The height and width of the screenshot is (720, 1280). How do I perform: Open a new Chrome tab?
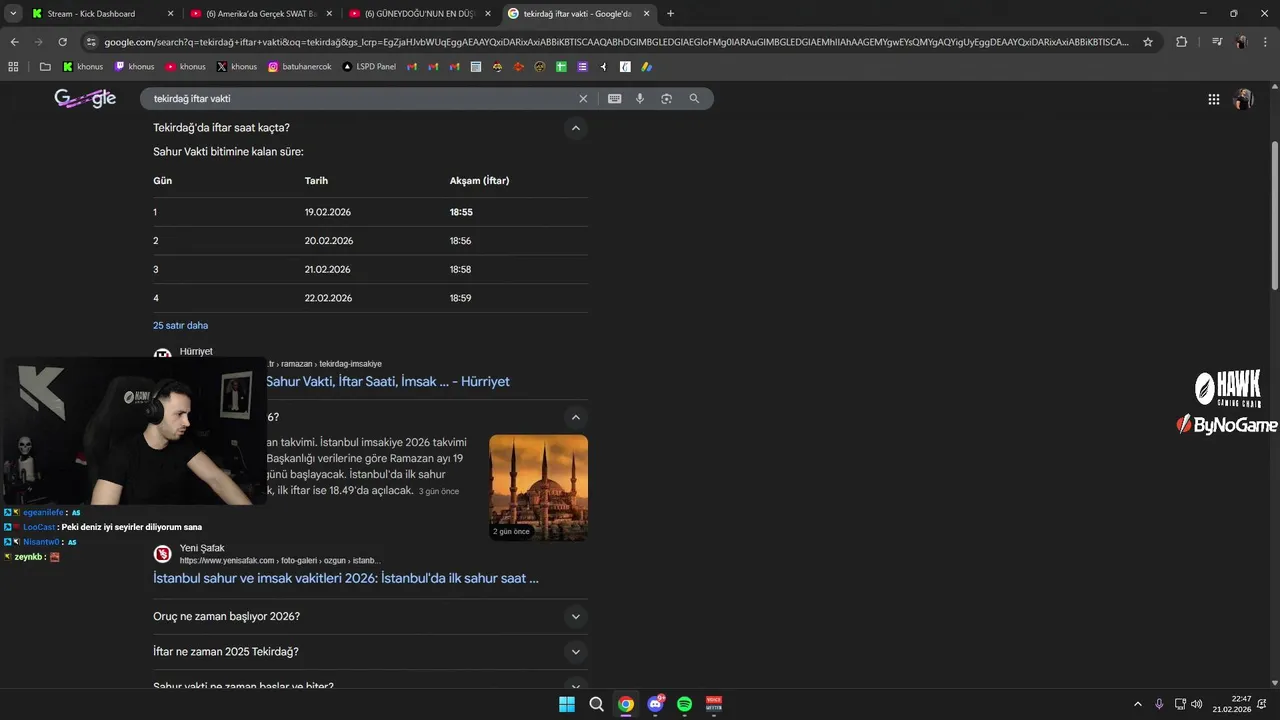pos(670,14)
